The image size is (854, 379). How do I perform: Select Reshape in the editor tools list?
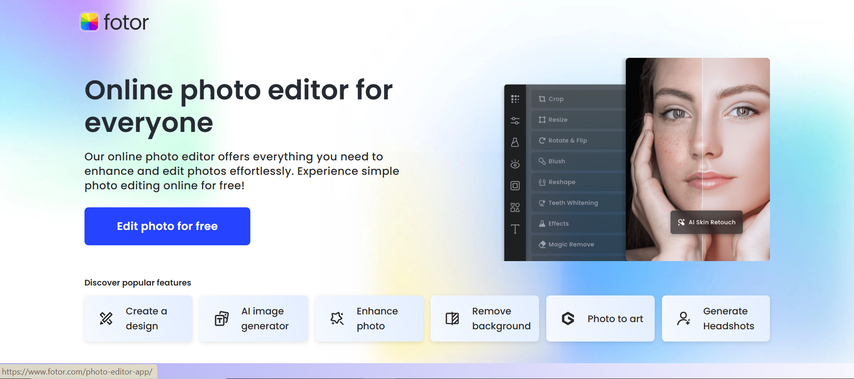click(x=578, y=182)
